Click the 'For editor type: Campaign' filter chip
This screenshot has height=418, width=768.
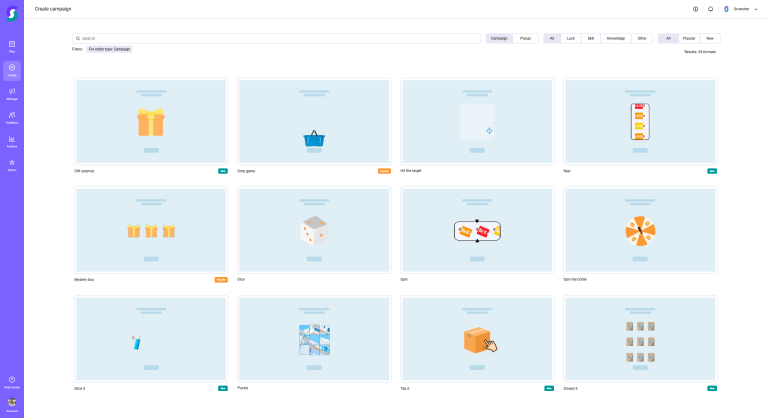109,49
